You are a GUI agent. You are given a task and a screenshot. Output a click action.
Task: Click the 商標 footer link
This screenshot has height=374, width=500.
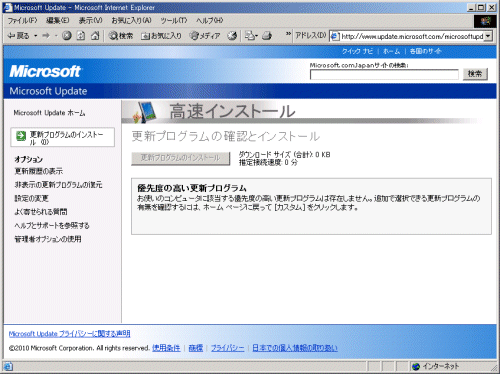pyautogui.click(x=196, y=348)
